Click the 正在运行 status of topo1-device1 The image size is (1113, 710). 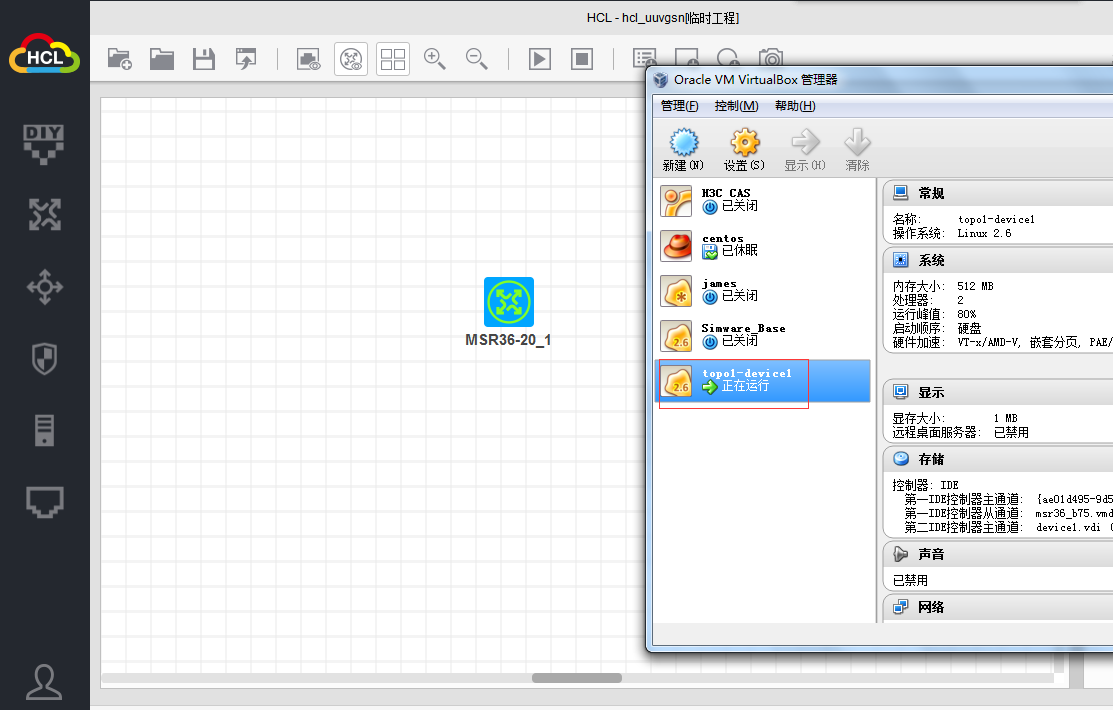(x=745, y=386)
